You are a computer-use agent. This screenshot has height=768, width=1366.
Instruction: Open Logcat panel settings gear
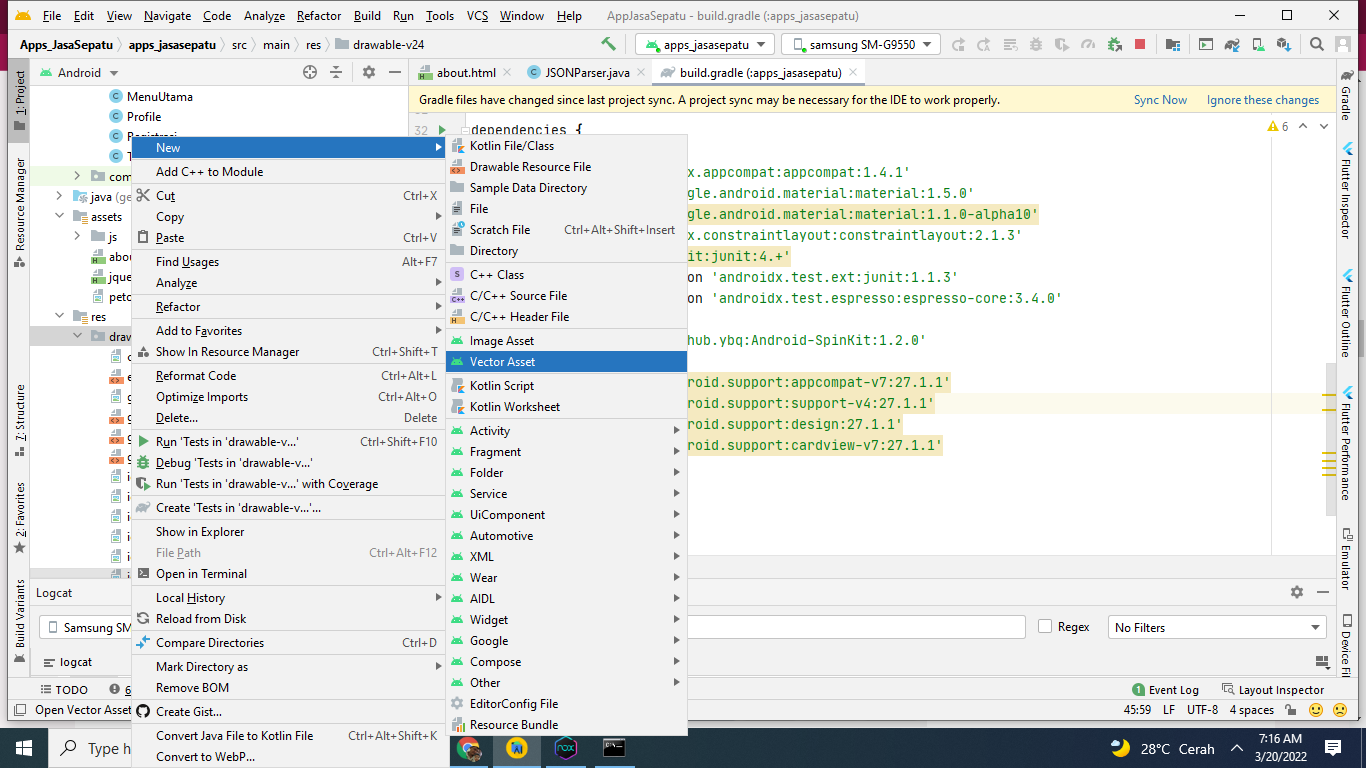[1297, 592]
